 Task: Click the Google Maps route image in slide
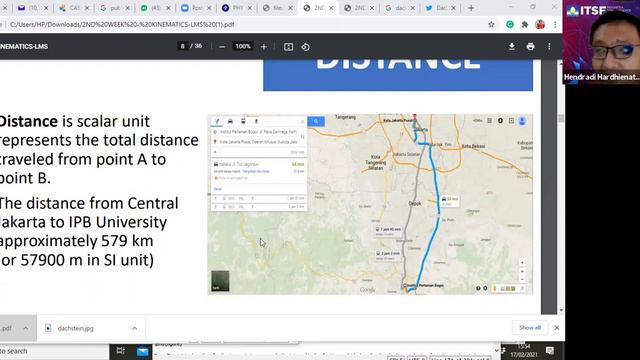pyautogui.click(x=370, y=204)
